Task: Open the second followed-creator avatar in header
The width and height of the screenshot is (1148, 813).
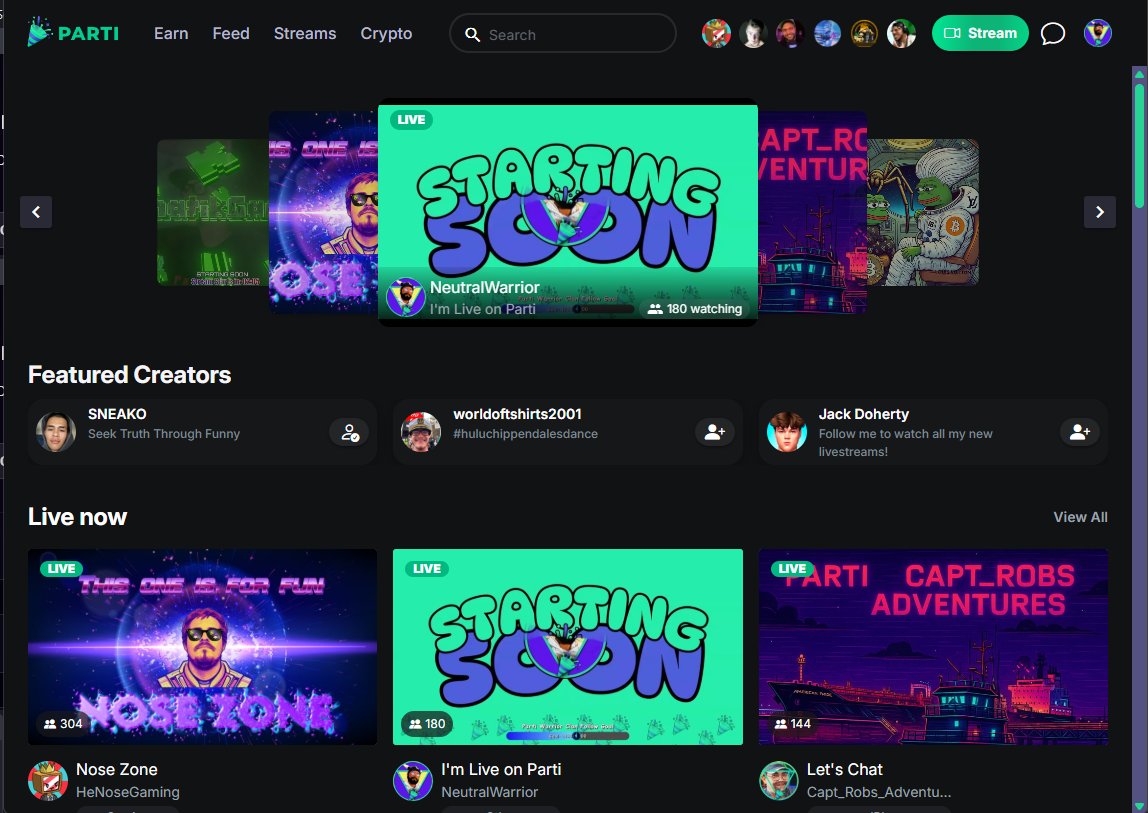Action: pos(753,33)
